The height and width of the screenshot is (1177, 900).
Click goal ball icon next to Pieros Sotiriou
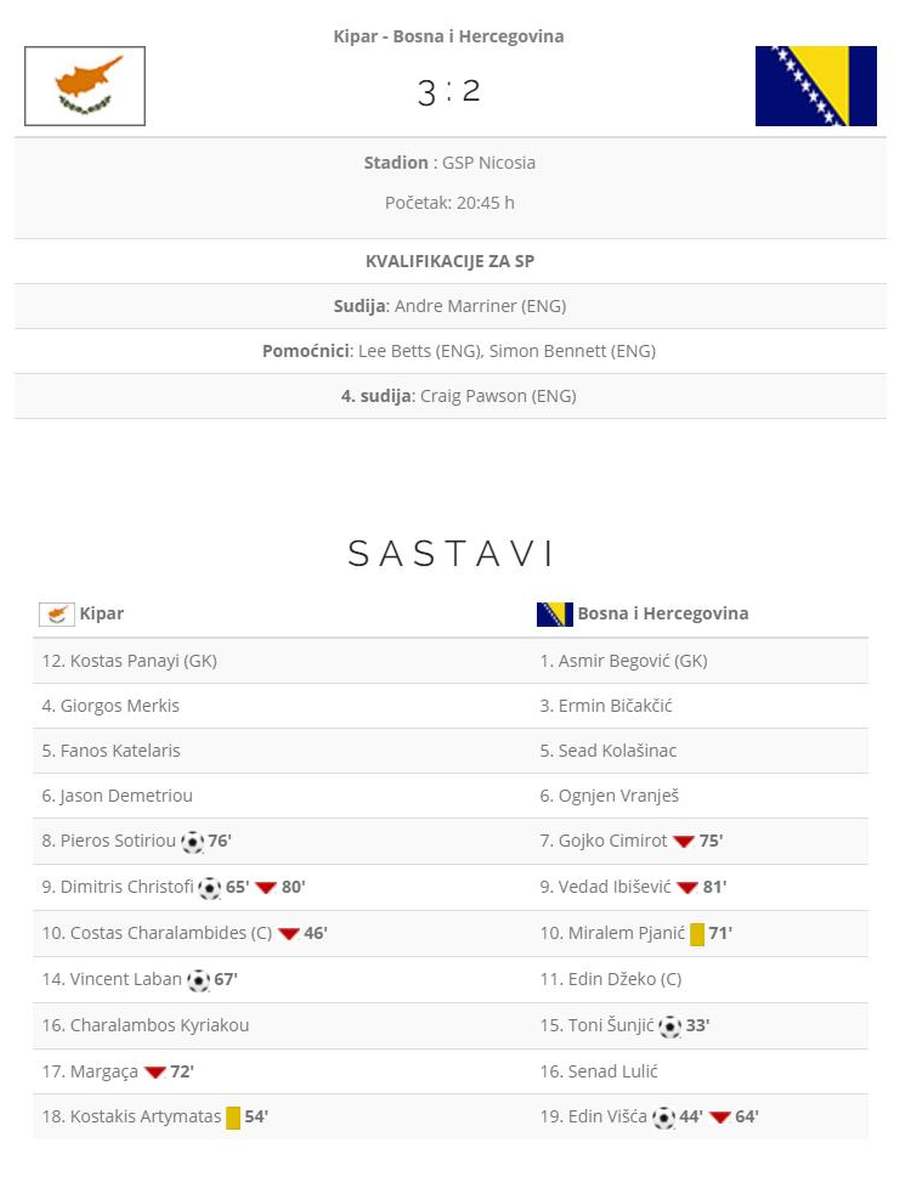tap(192, 842)
